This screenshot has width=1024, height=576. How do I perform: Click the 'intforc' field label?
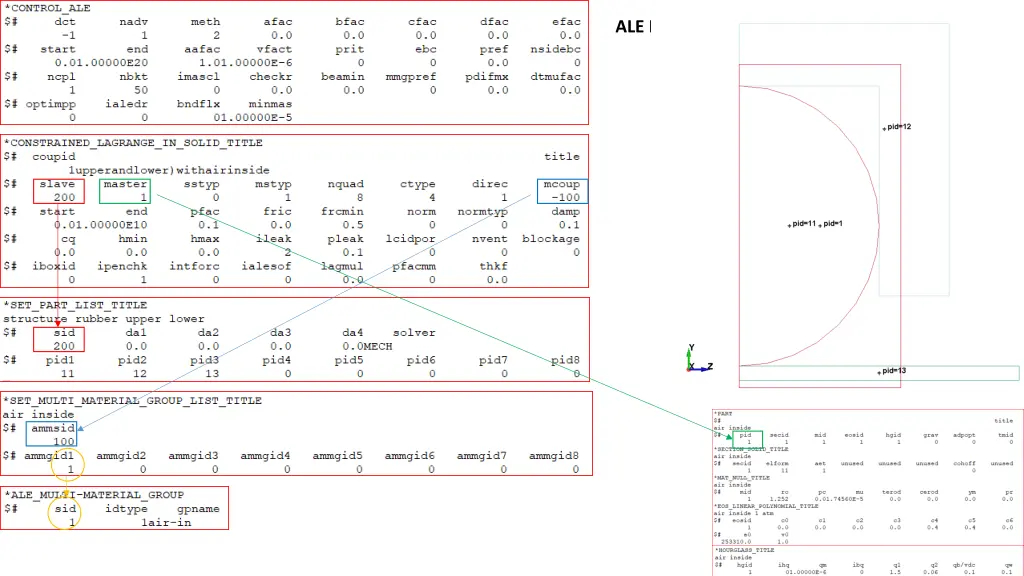pos(194,266)
